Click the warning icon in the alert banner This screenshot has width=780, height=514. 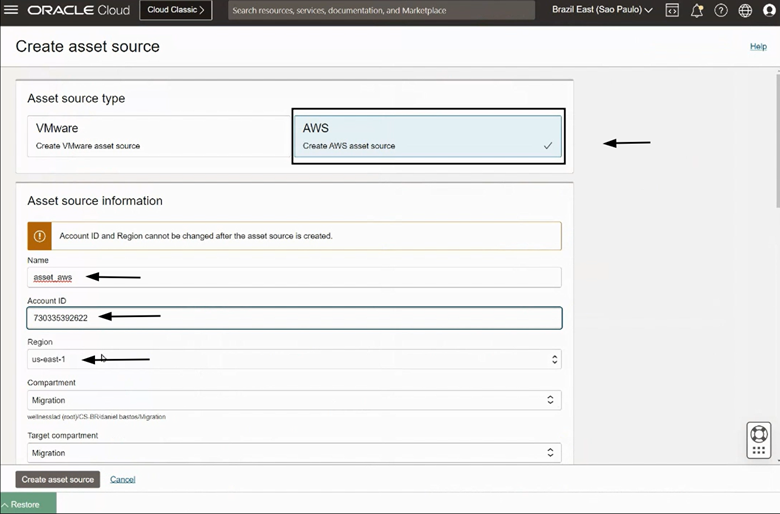40,236
